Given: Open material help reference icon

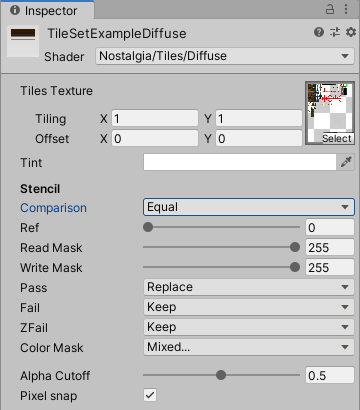Looking at the screenshot, I should click(x=319, y=32).
